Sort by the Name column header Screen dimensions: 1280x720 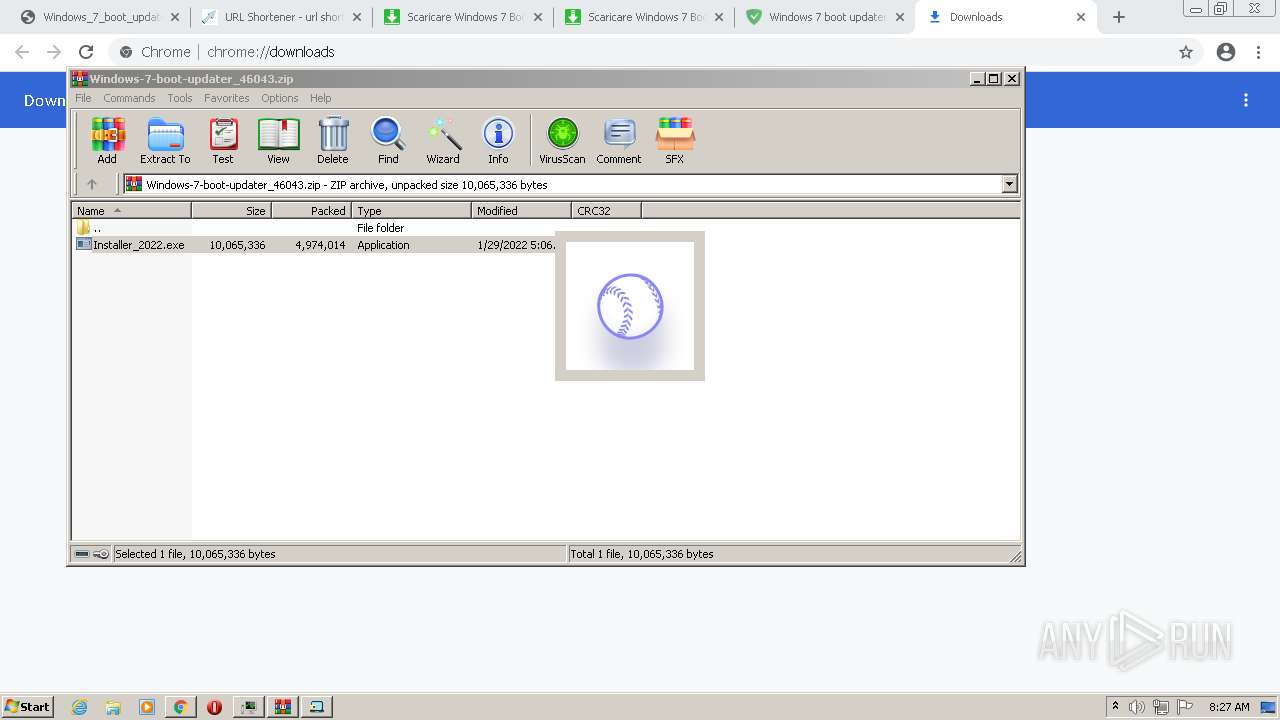[132, 211]
